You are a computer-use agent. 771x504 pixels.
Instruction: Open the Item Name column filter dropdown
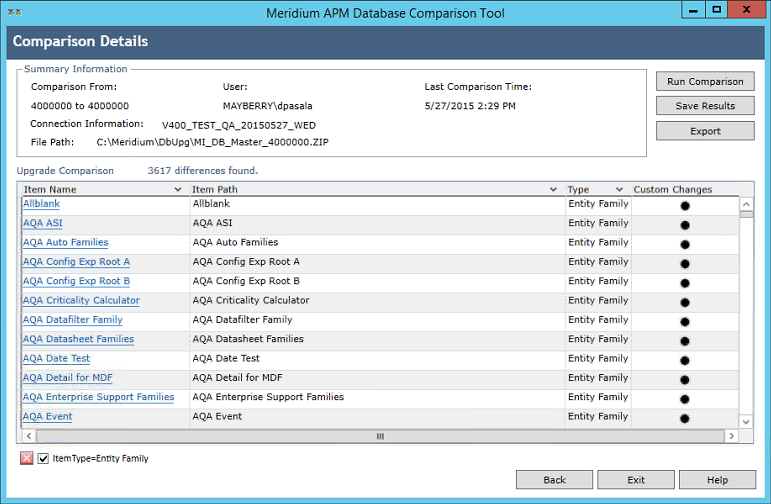178,189
